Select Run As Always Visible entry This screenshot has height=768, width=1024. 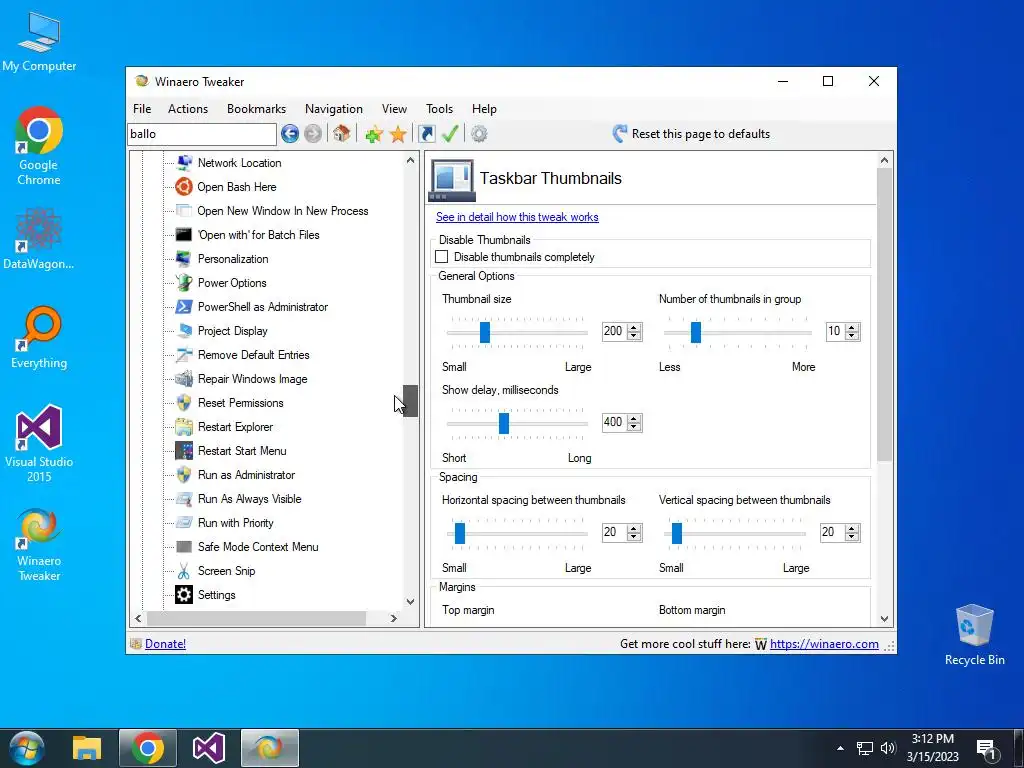tap(249, 499)
